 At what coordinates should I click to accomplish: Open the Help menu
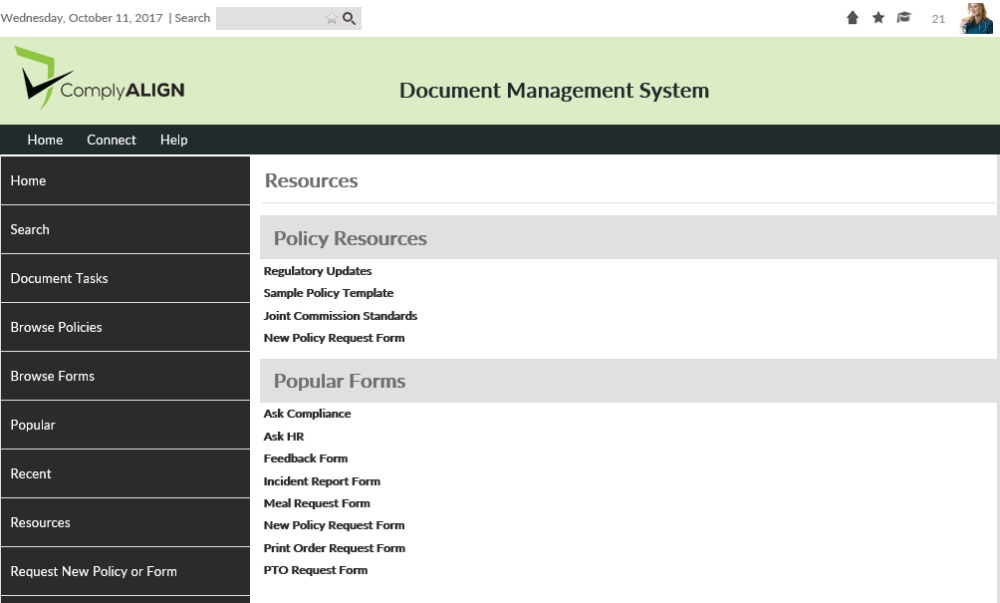[173, 140]
